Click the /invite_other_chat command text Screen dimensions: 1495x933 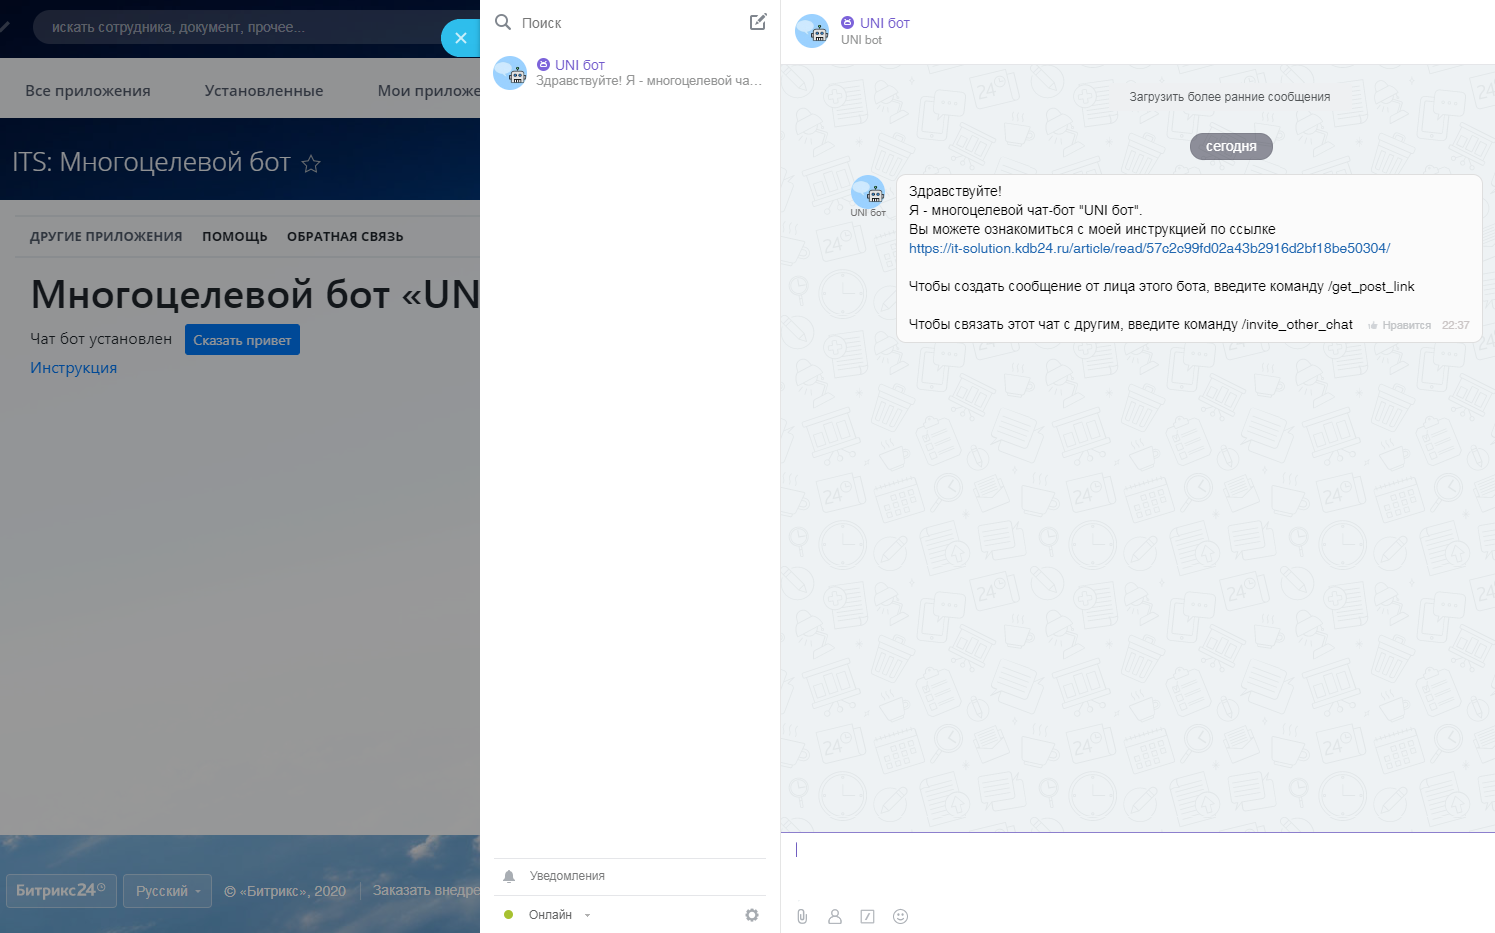pos(1297,324)
